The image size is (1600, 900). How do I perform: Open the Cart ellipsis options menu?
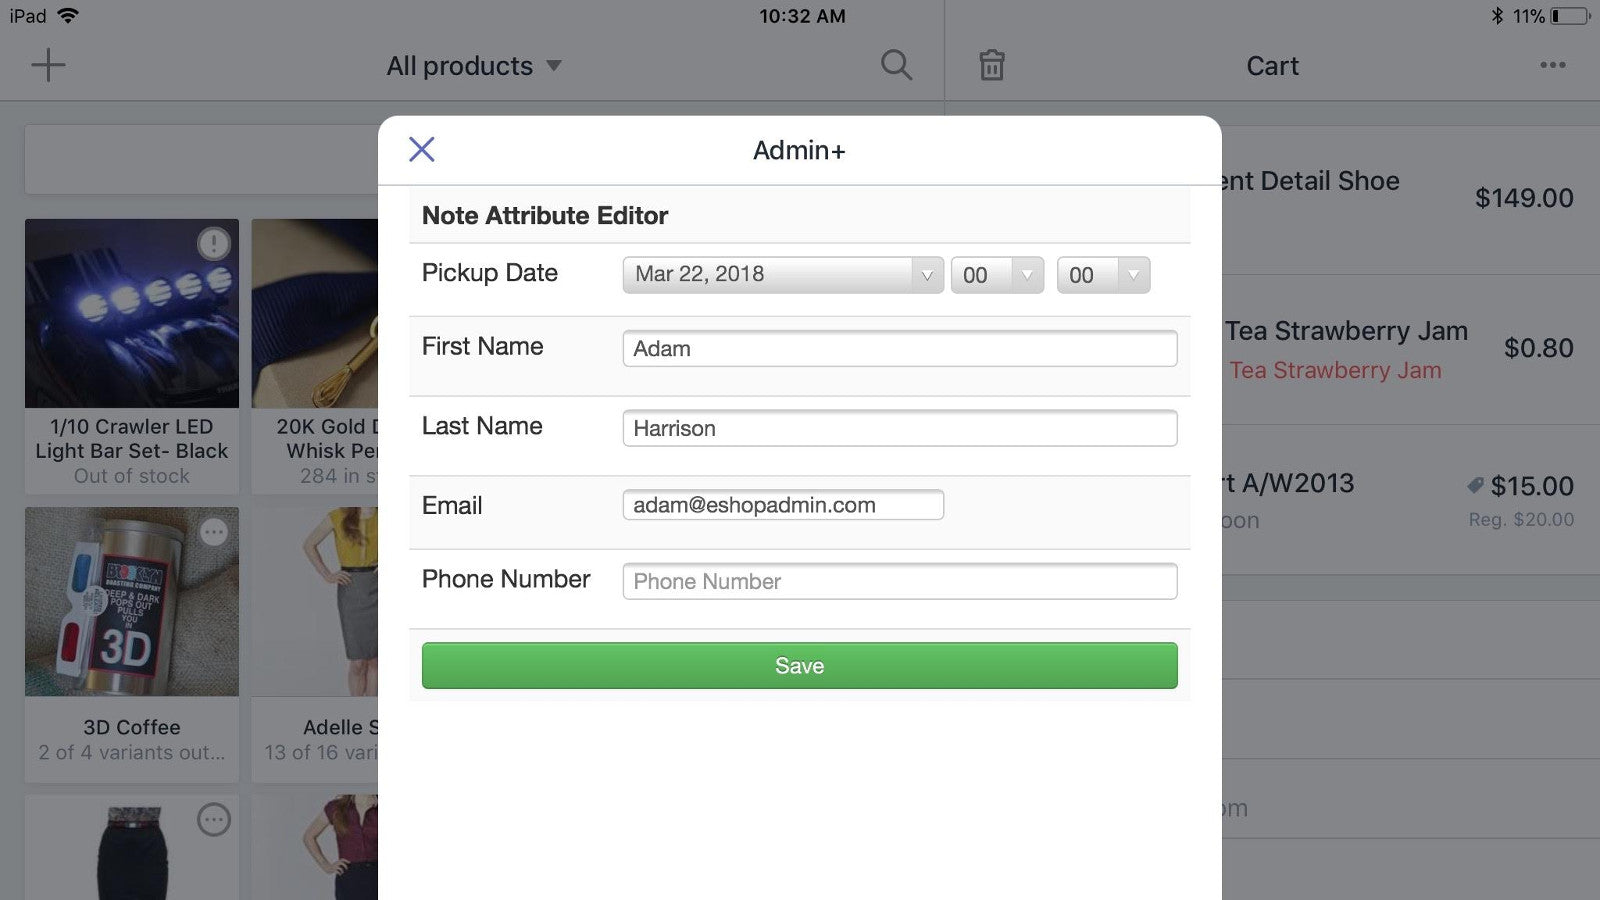coord(1552,64)
